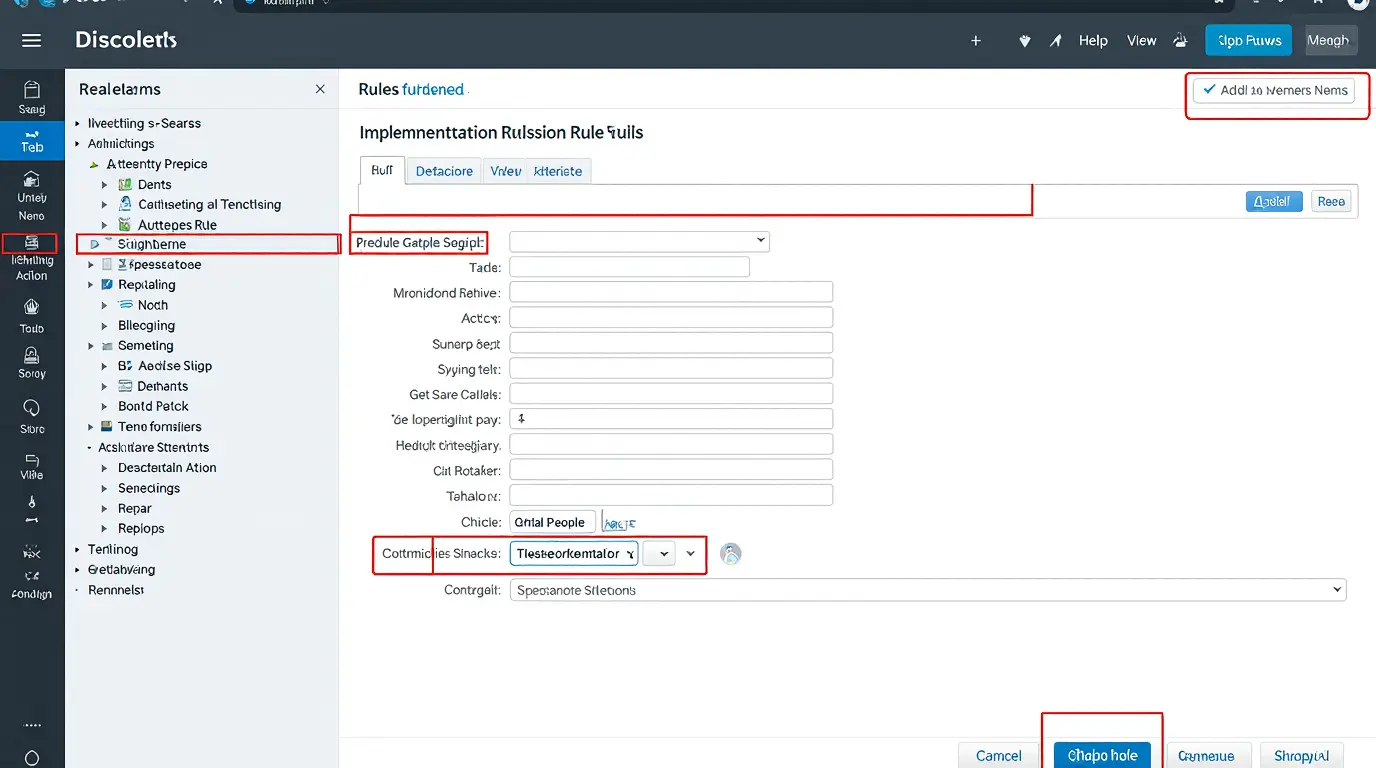The image size is (1376, 768).
Task: Click the icon right of View
Action: coord(1180,41)
